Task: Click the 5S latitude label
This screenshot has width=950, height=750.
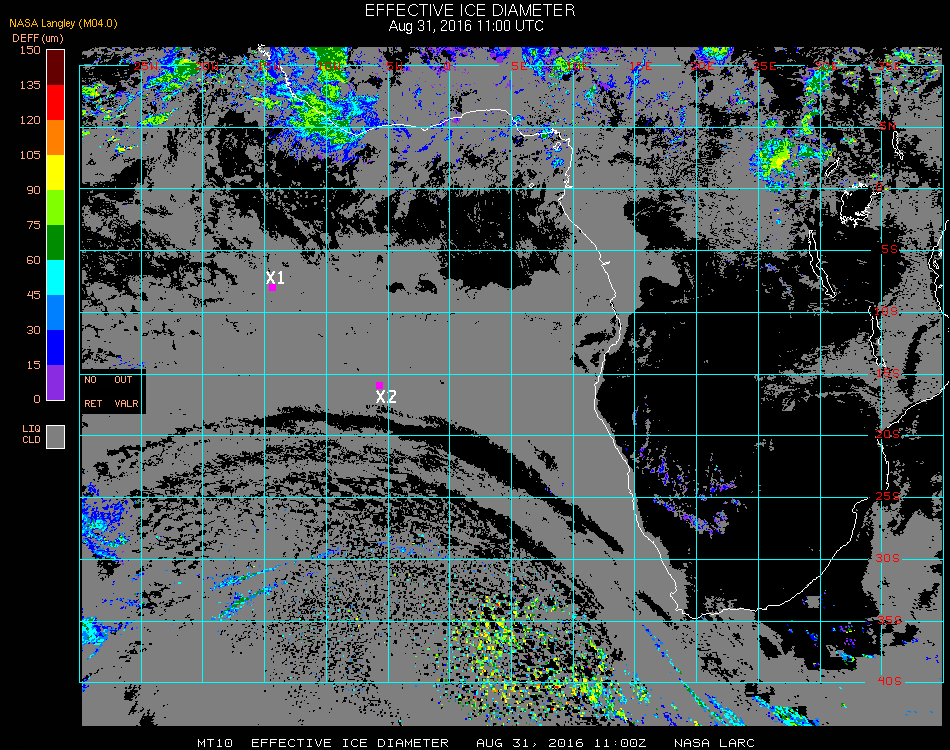Action: (x=889, y=249)
